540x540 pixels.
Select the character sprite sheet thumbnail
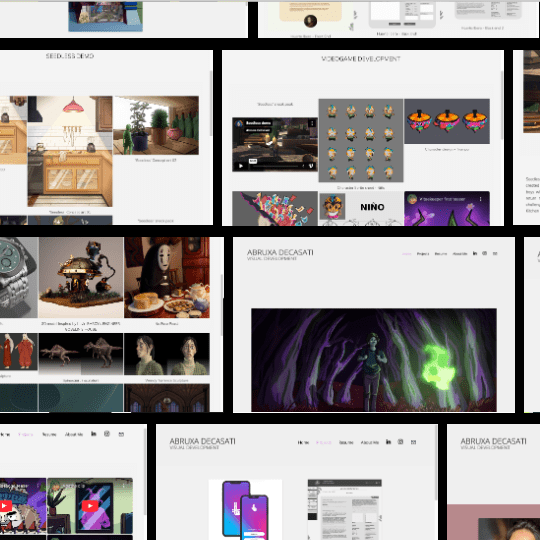tap(361, 140)
